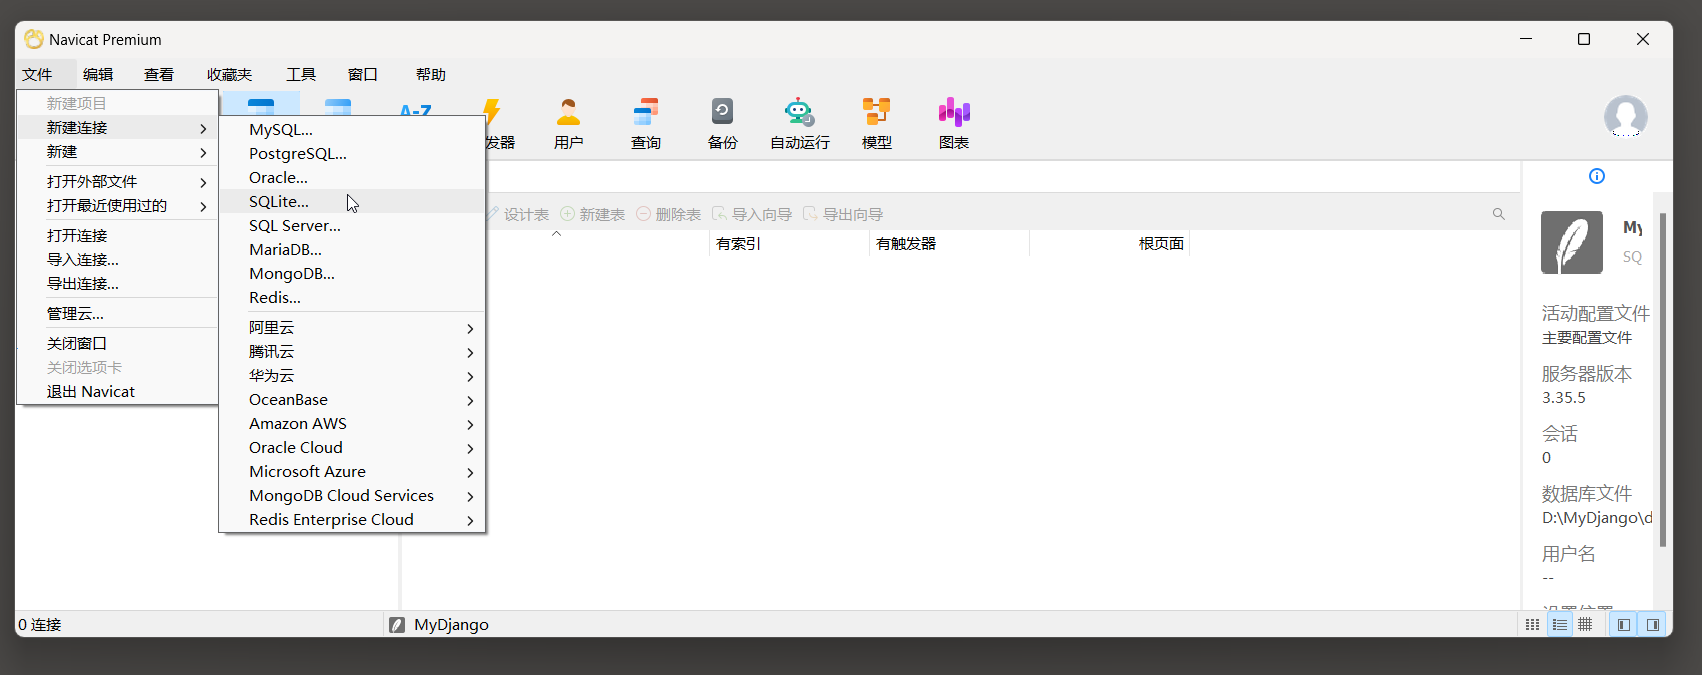
Task: Click the SQLite feather connection thumbnail
Action: point(1572,242)
